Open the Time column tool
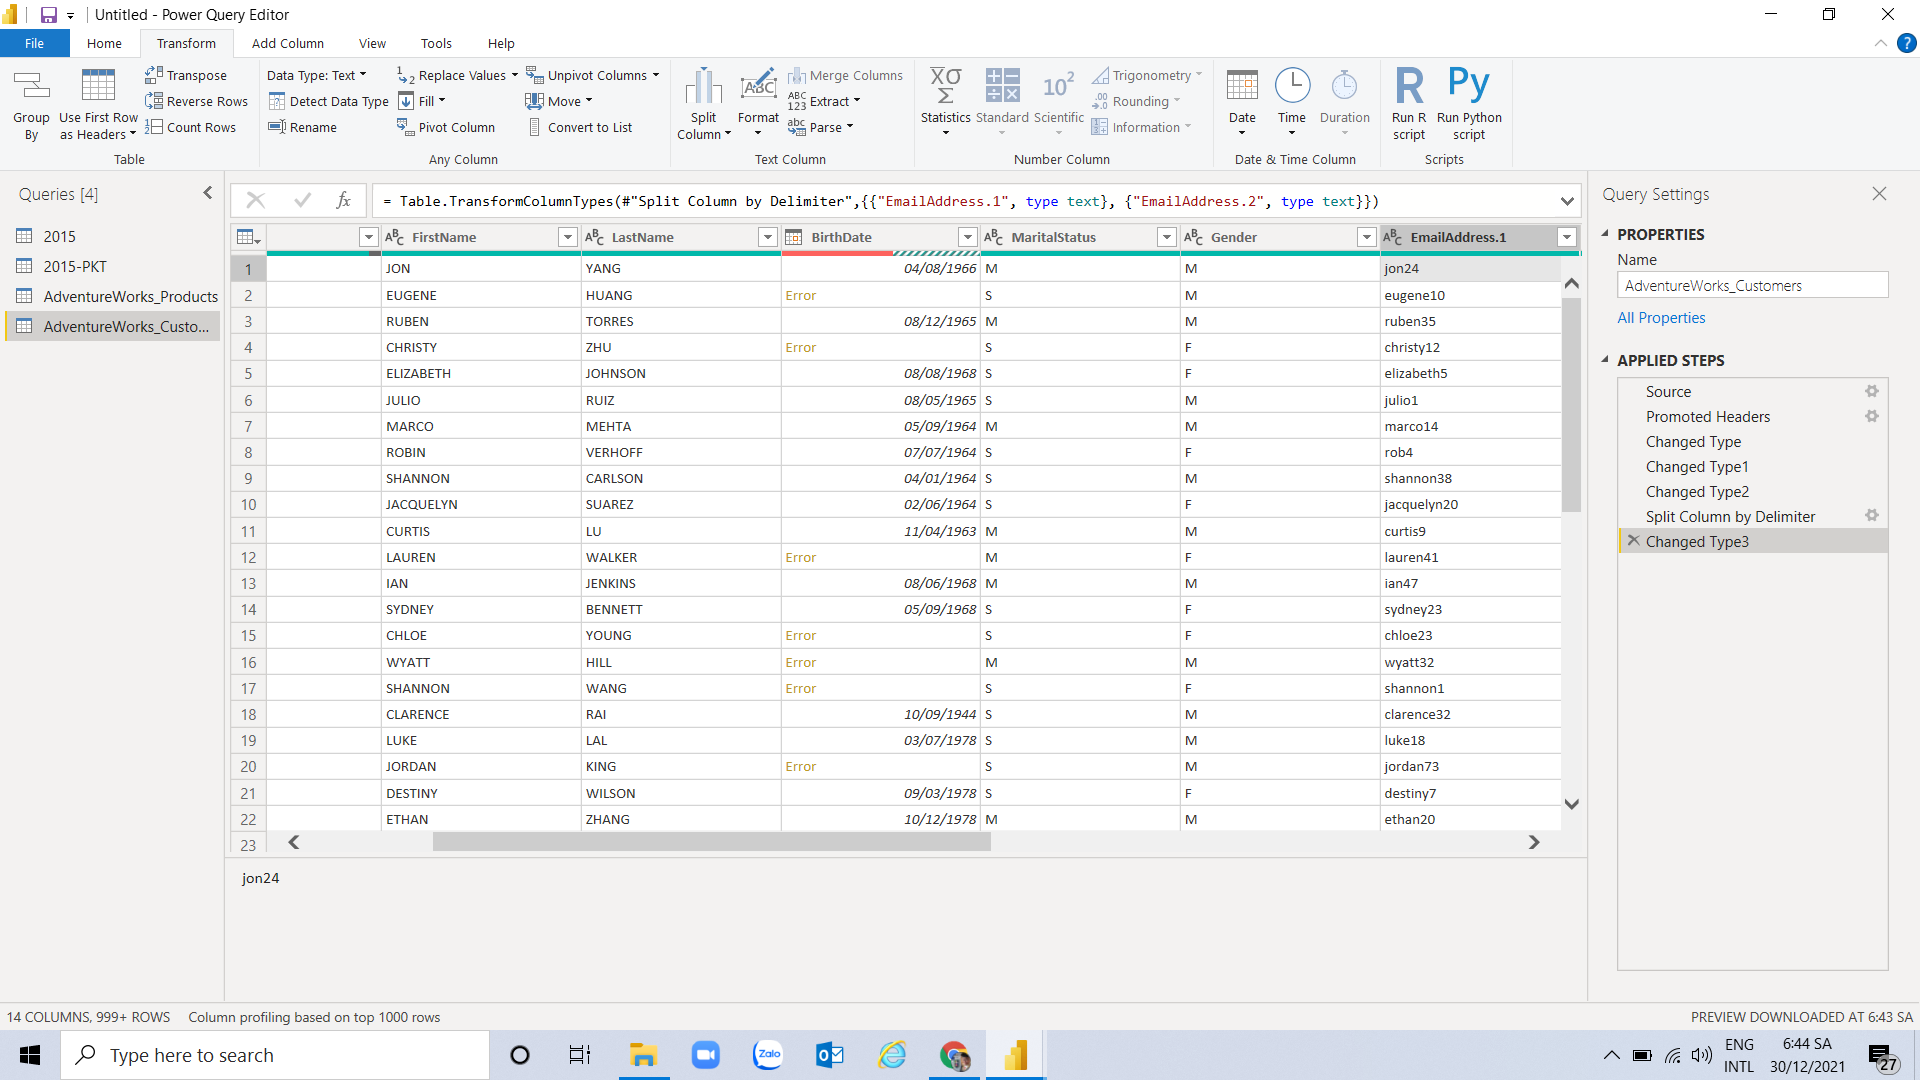The image size is (1920, 1080). pyautogui.click(x=1292, y=104)
